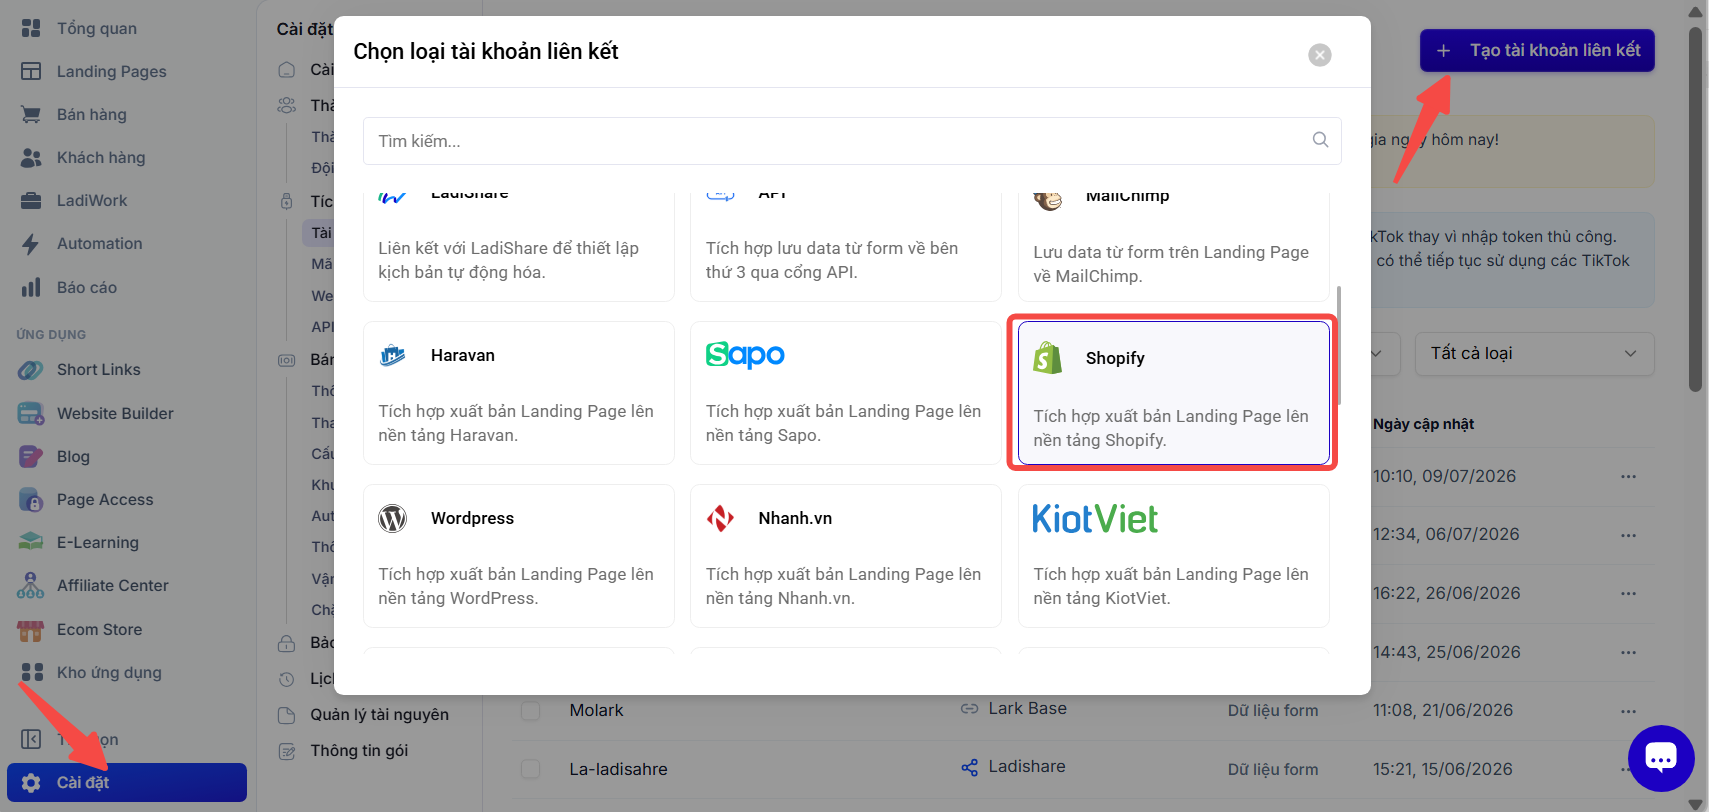Click the Shopify bag logo
Screen dimensions: 1709x812
coord(1048,358)
